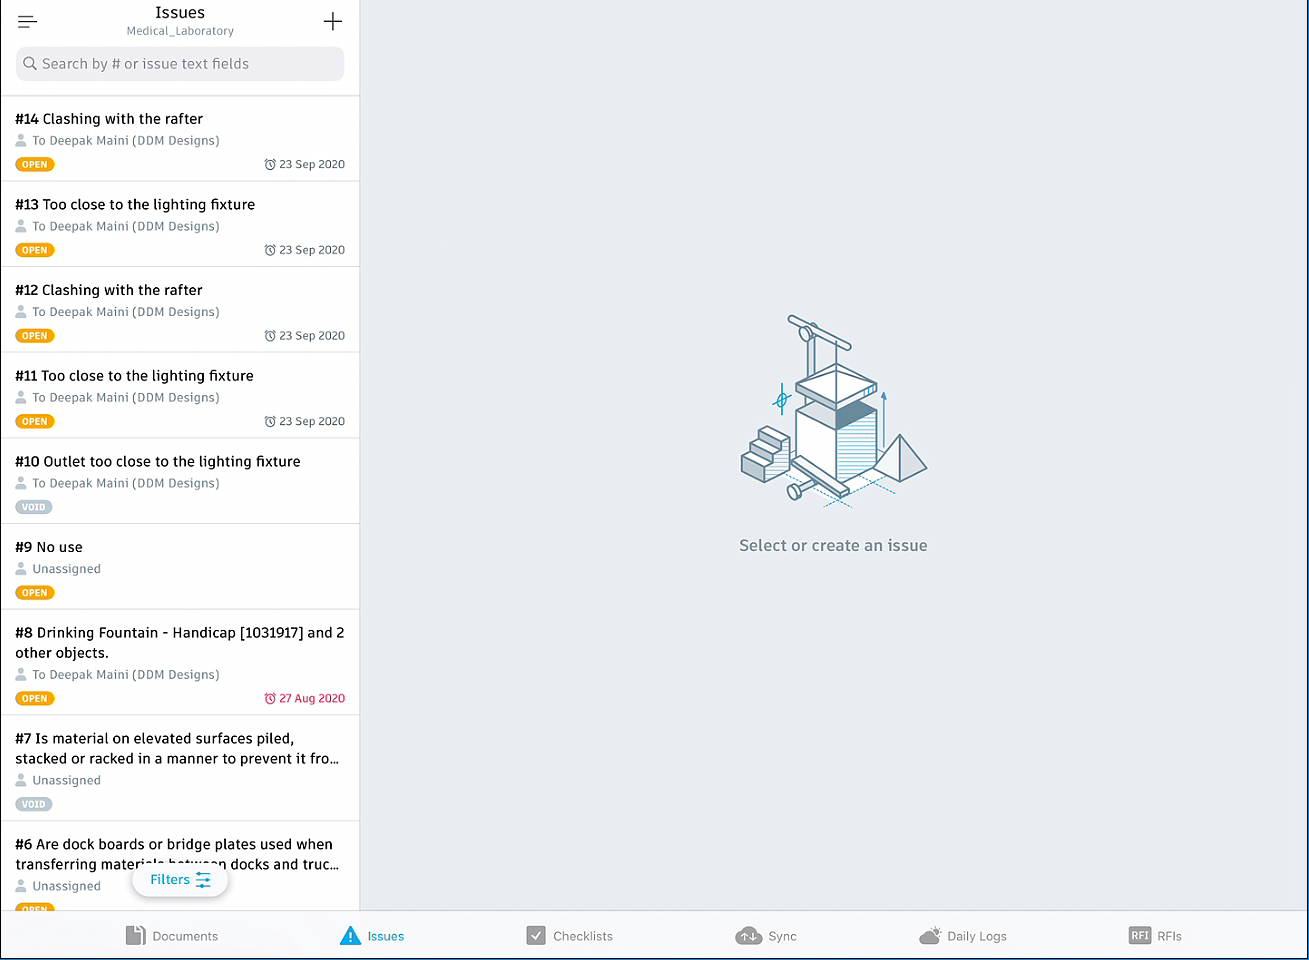Click due date clock icon on issue #13
The height and width of the screenshot is (960, 1309).
pyautogui.click(x=270, y=250)
